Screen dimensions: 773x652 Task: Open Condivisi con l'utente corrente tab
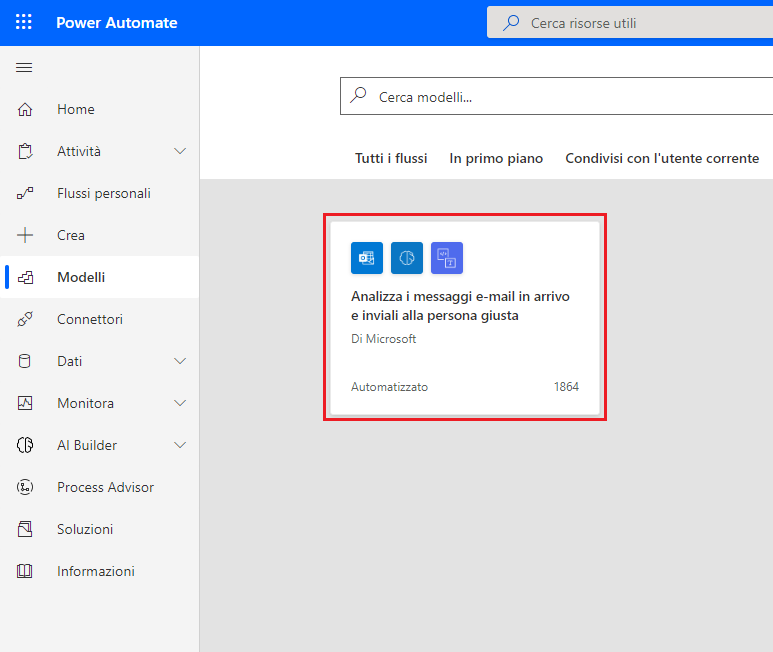[662, 158]
